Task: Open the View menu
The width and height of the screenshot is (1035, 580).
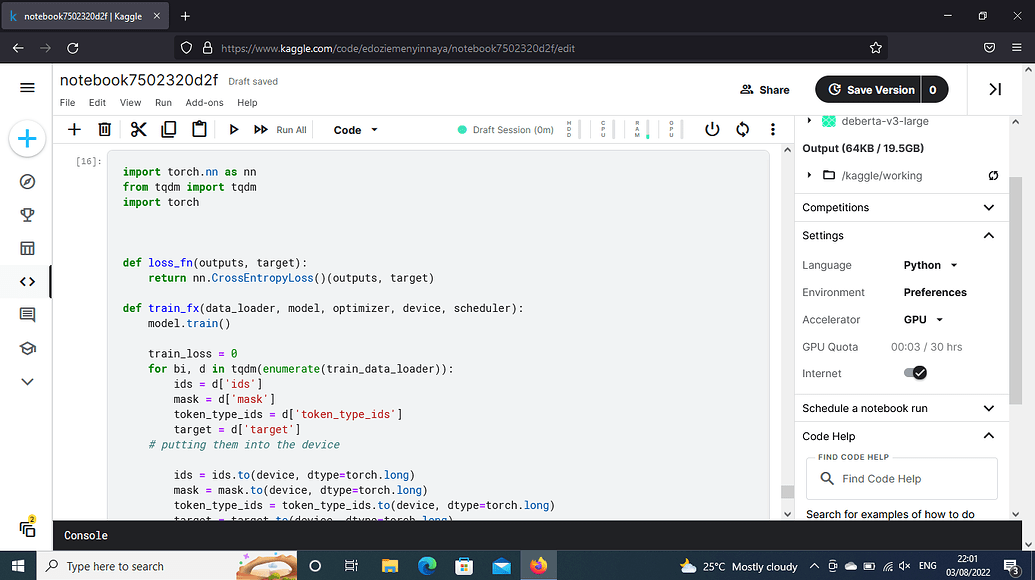Action: point(130,102)
